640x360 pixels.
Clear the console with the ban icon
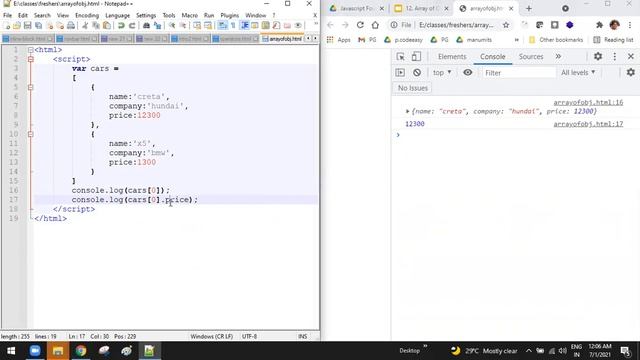tap(417, 73)
